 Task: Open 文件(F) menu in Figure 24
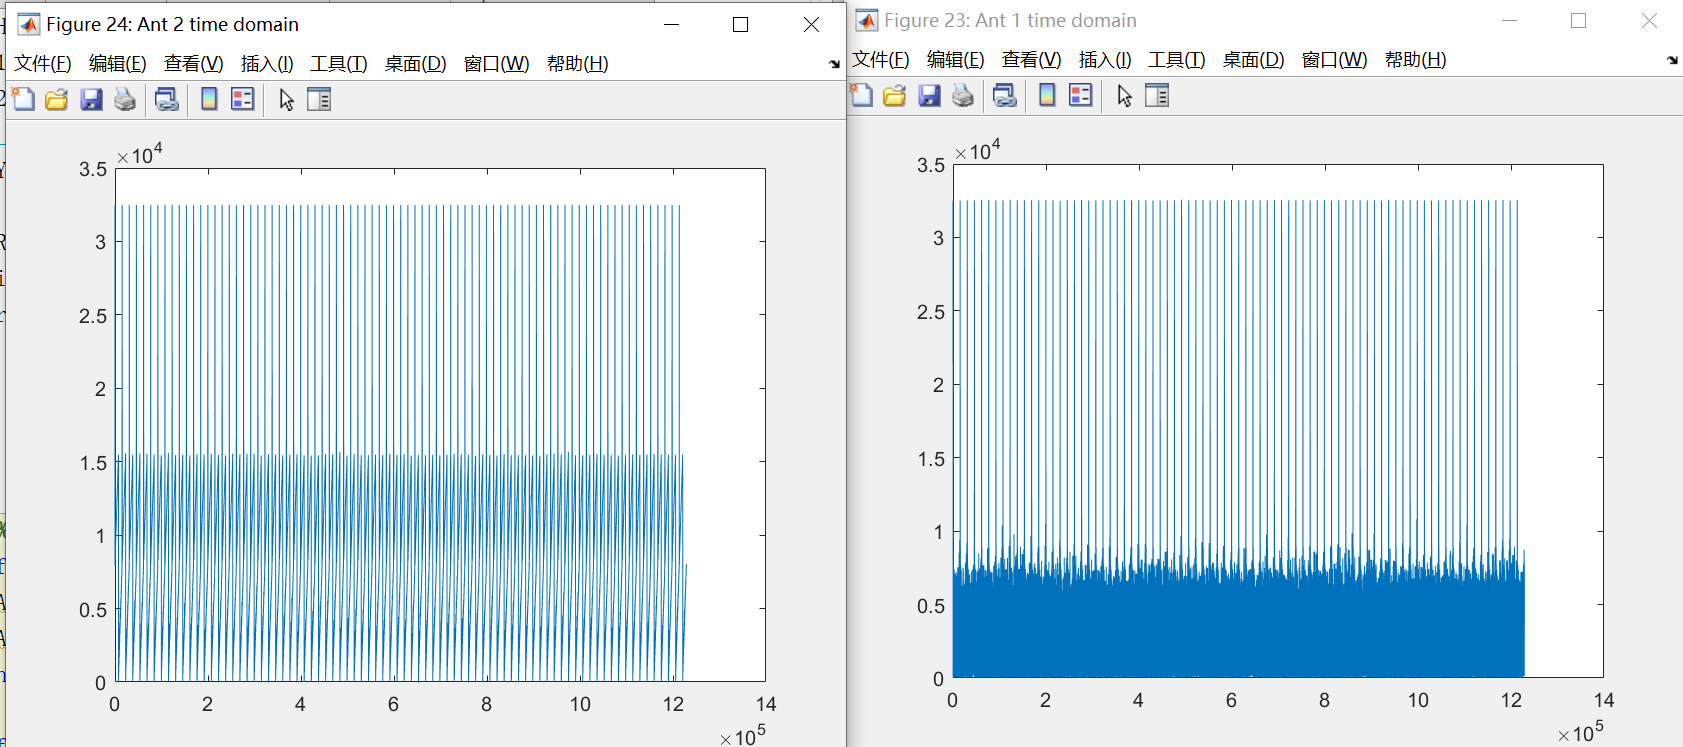click(42, 64)
